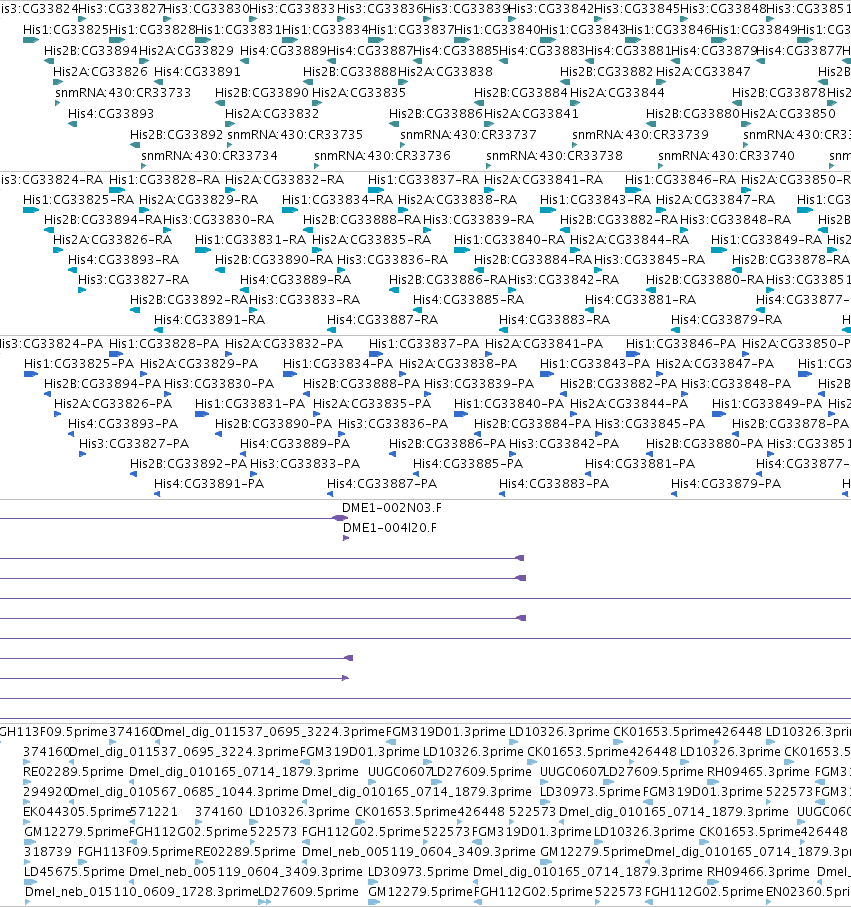
Task: Click the Dmel_dig_010567_0685_1044.3prime EST label
Action: (x=185, y=791)
